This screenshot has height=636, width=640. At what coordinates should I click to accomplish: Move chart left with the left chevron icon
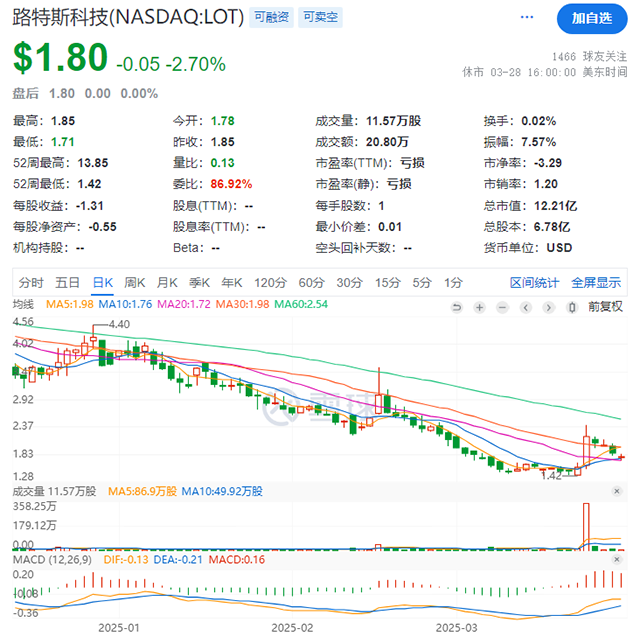pyautogui.click(x=526, y=307)
